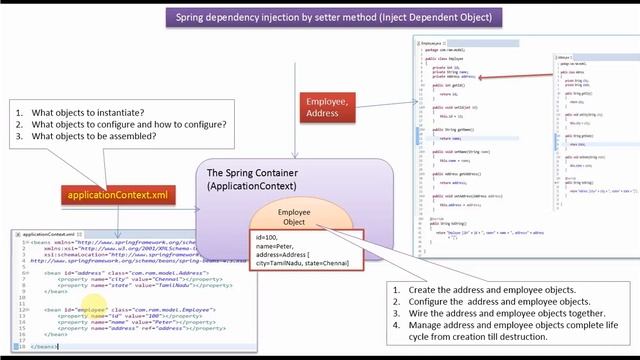Click the slide title about setter injection
Image resolution: width=640 pixels, height=360 pixels.
coord(334,18)
